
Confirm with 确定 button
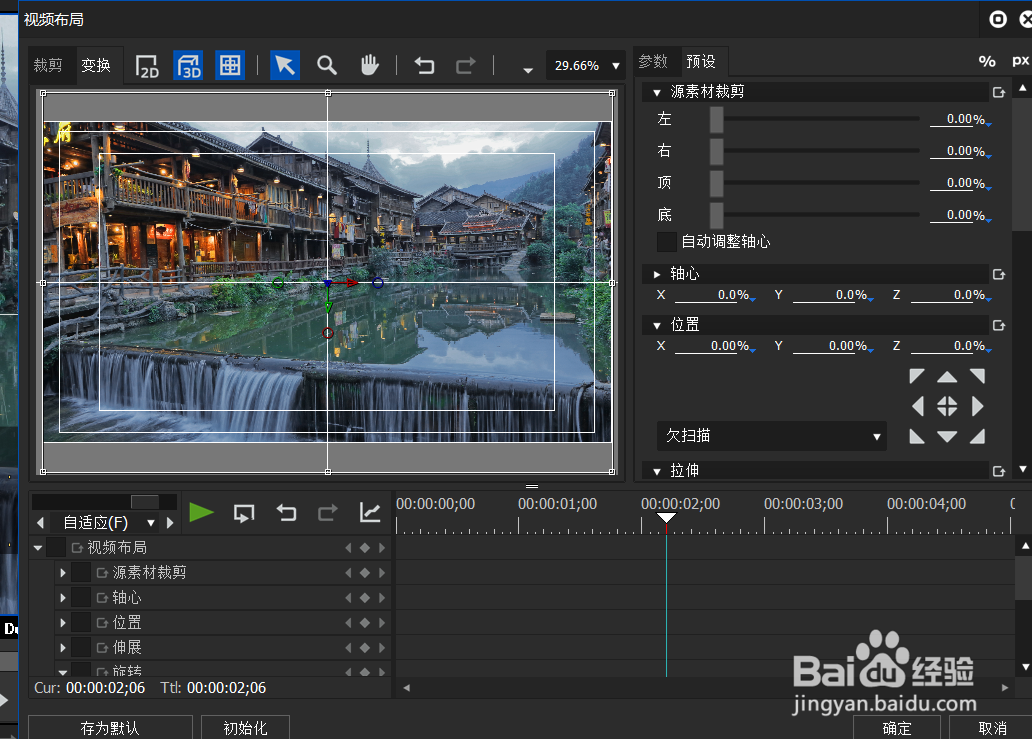pyautogui.click(x=896, y=728)
